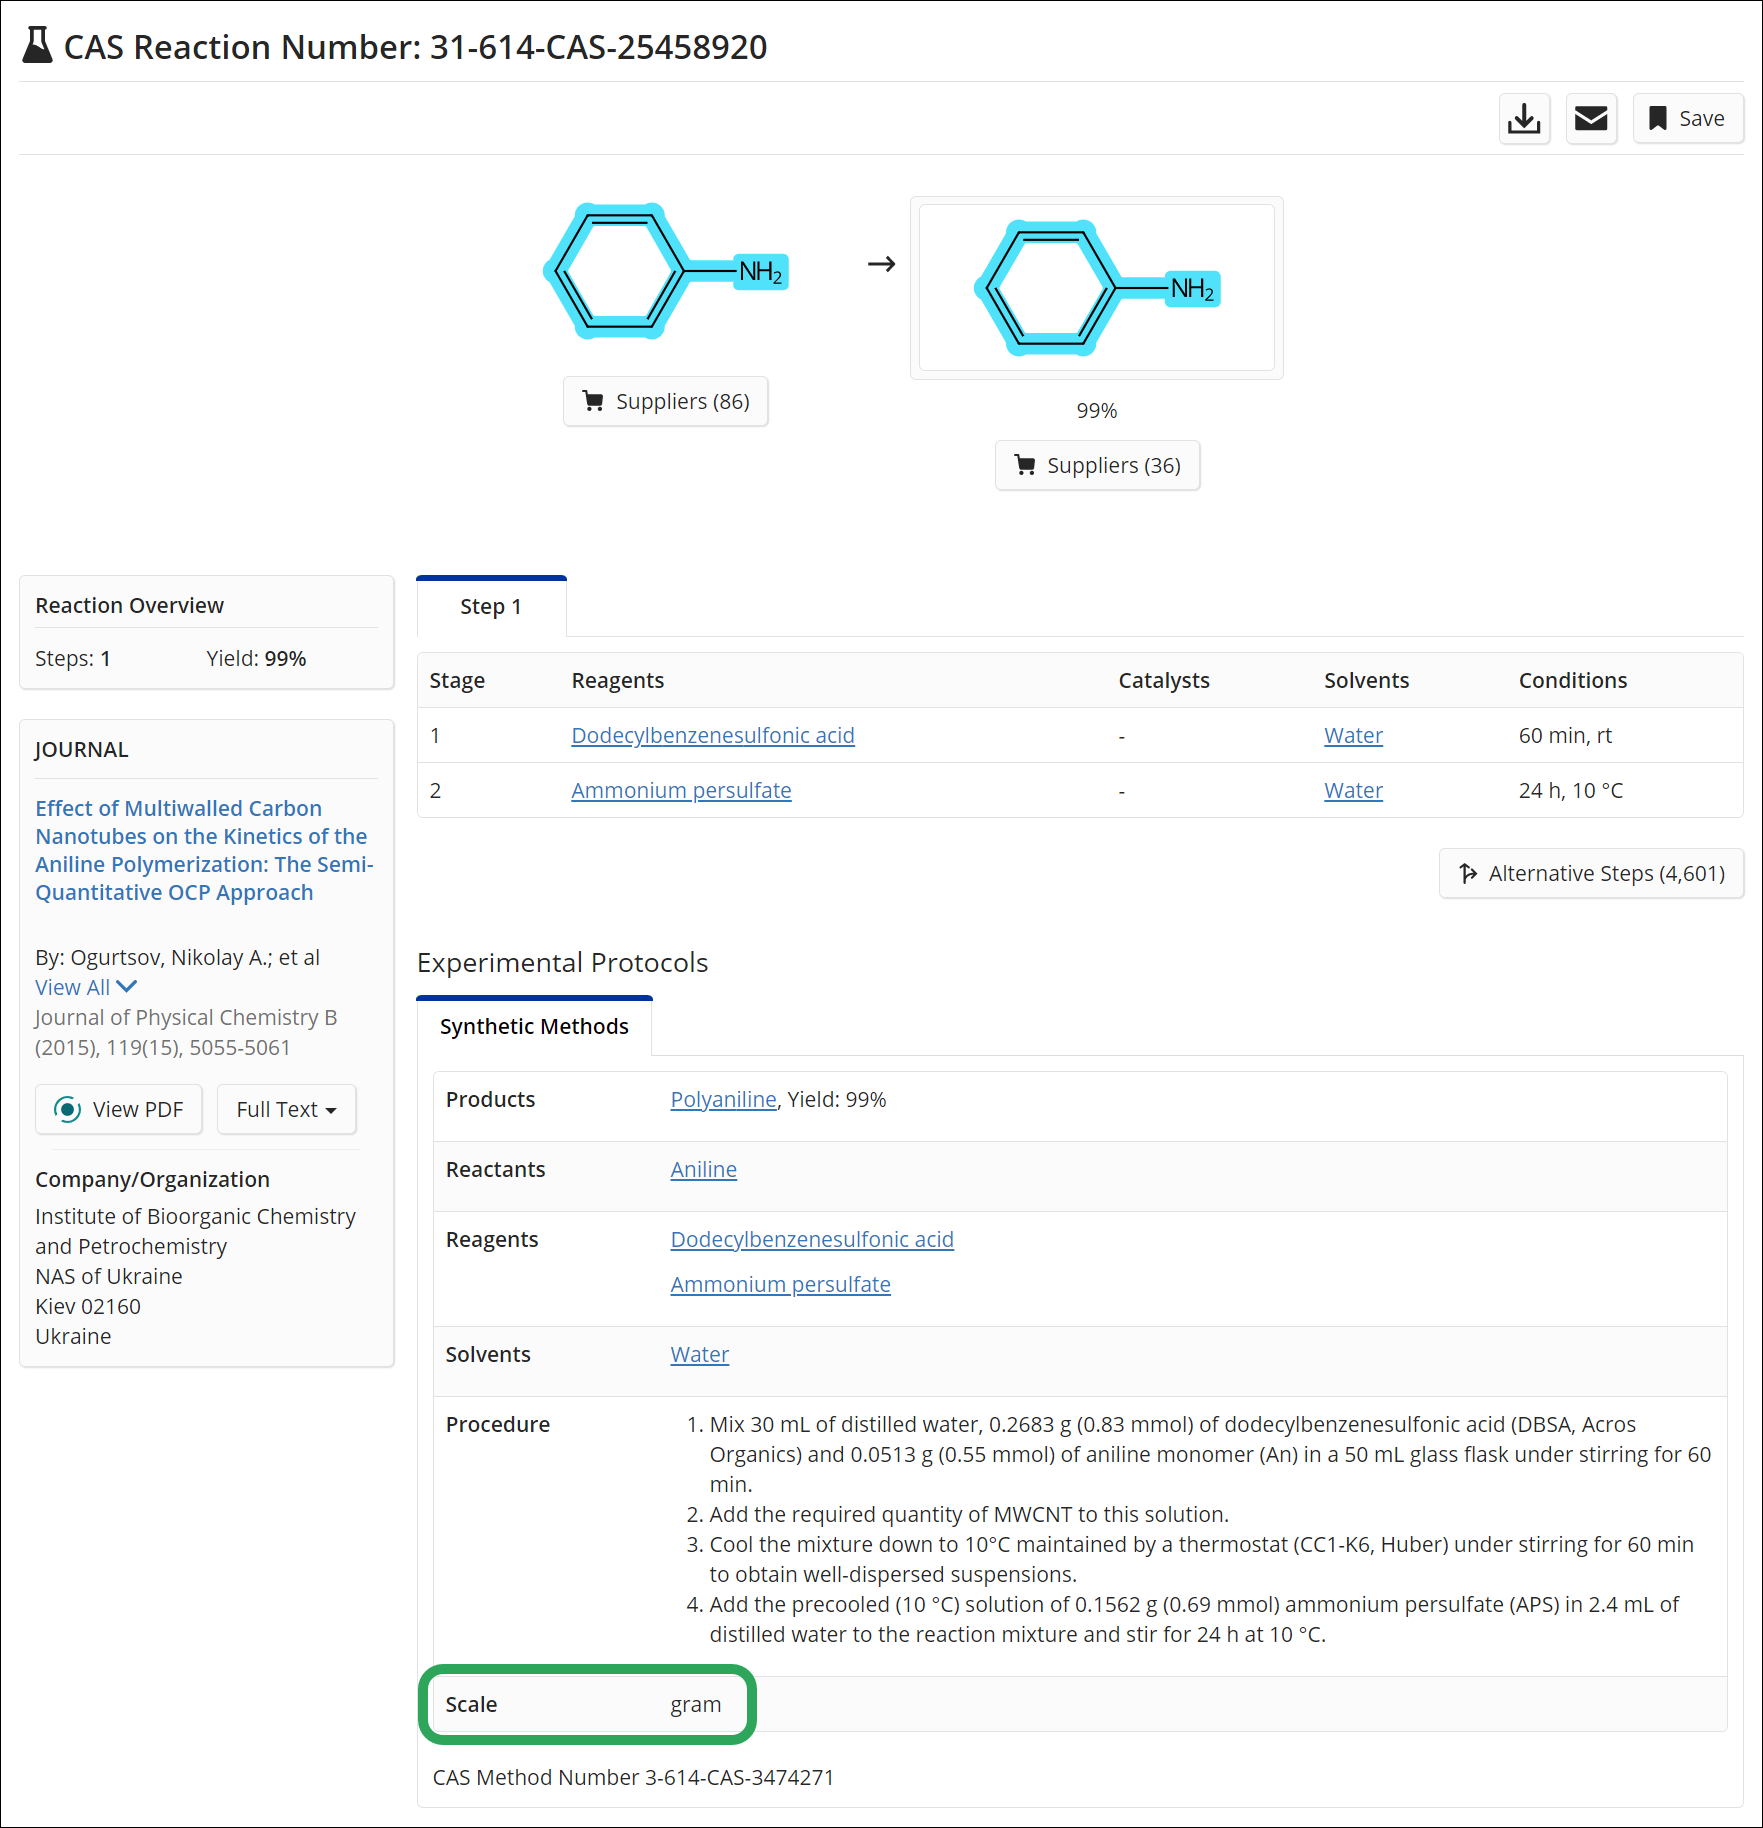Screen dimensions: 1763x1828
Task: Click Water link in Solvents protocol row
Action: [699, 1354]
